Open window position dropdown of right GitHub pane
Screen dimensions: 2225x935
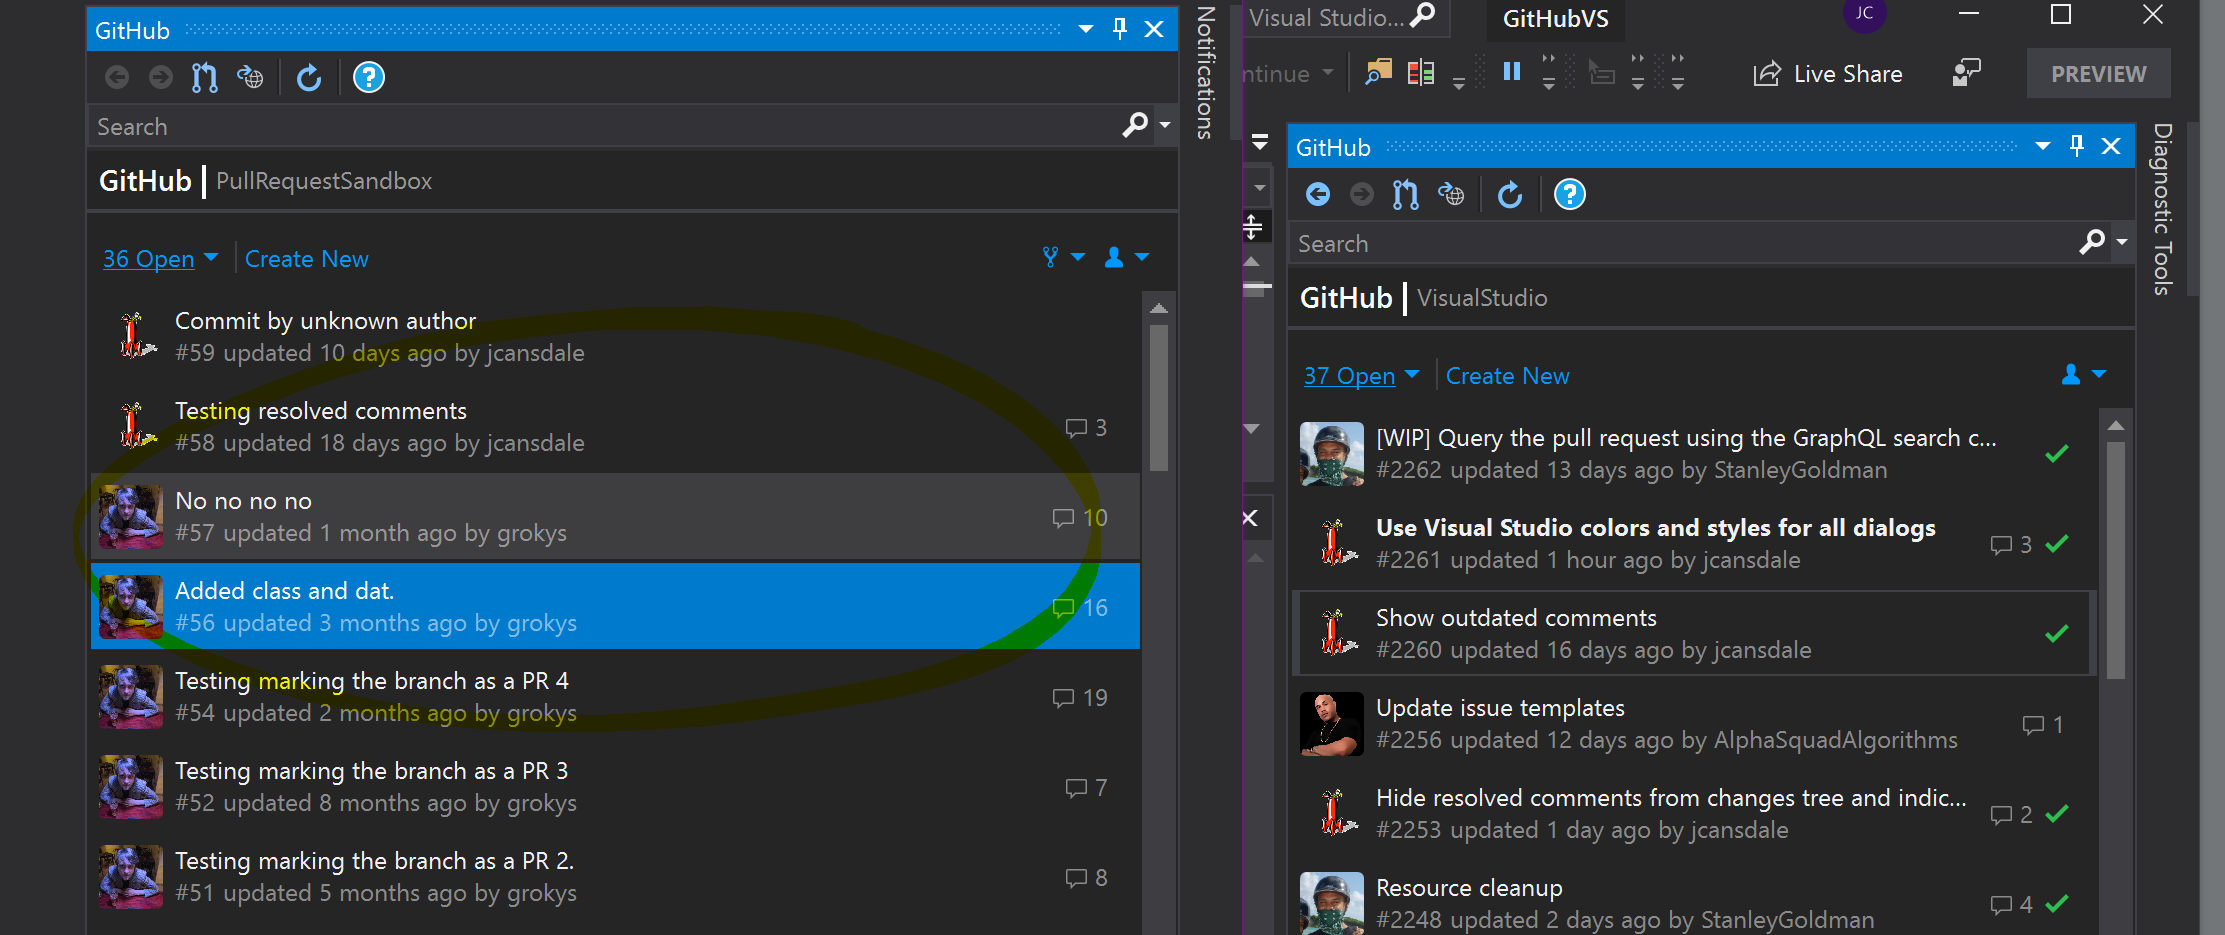pyautogui.click(x=2043, y=146)
